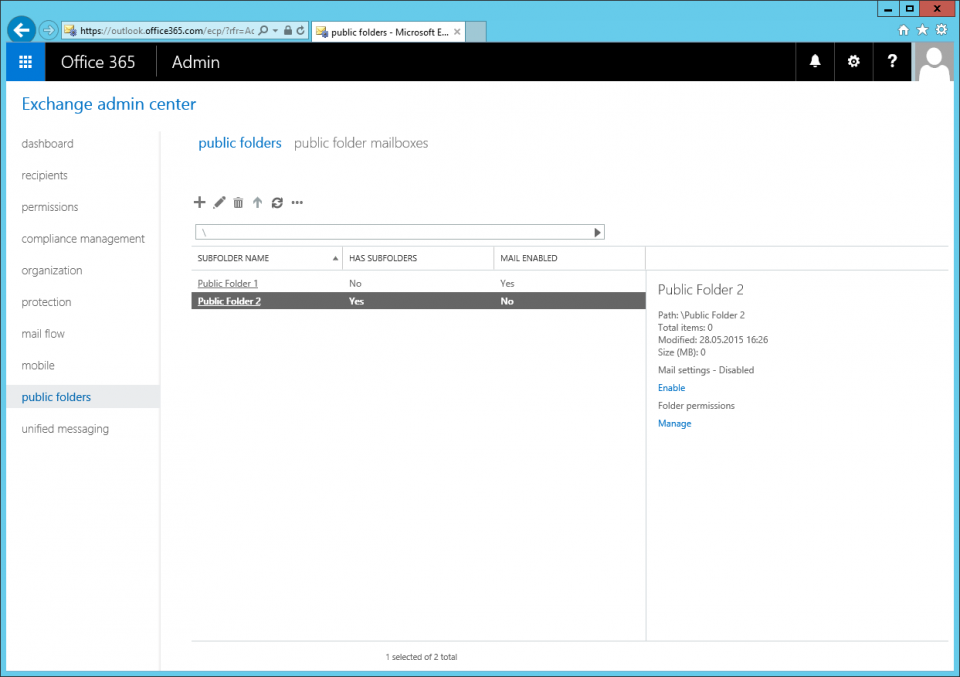The width and height of the screenshot is (960, 677).
Task: Open the mail flow section
Action: [x=42, y=333]
